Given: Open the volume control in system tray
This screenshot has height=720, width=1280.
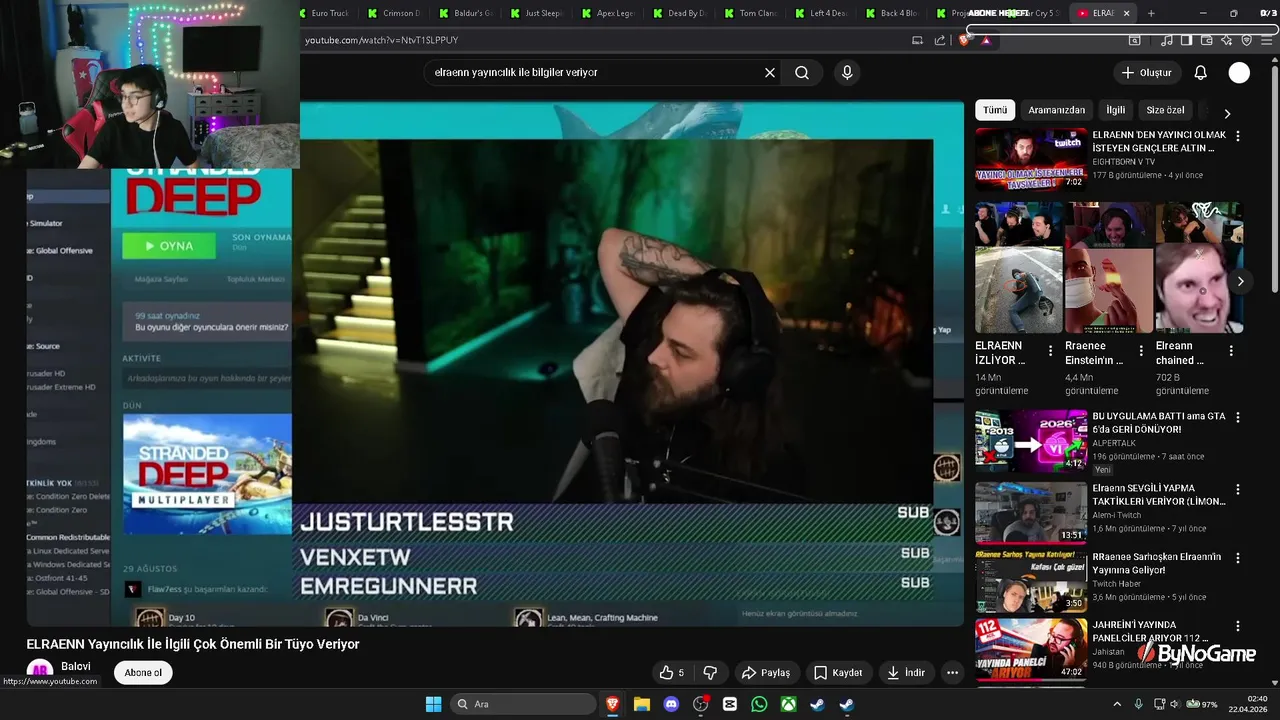Looking at the screenshot, I should click(1176, 704).
